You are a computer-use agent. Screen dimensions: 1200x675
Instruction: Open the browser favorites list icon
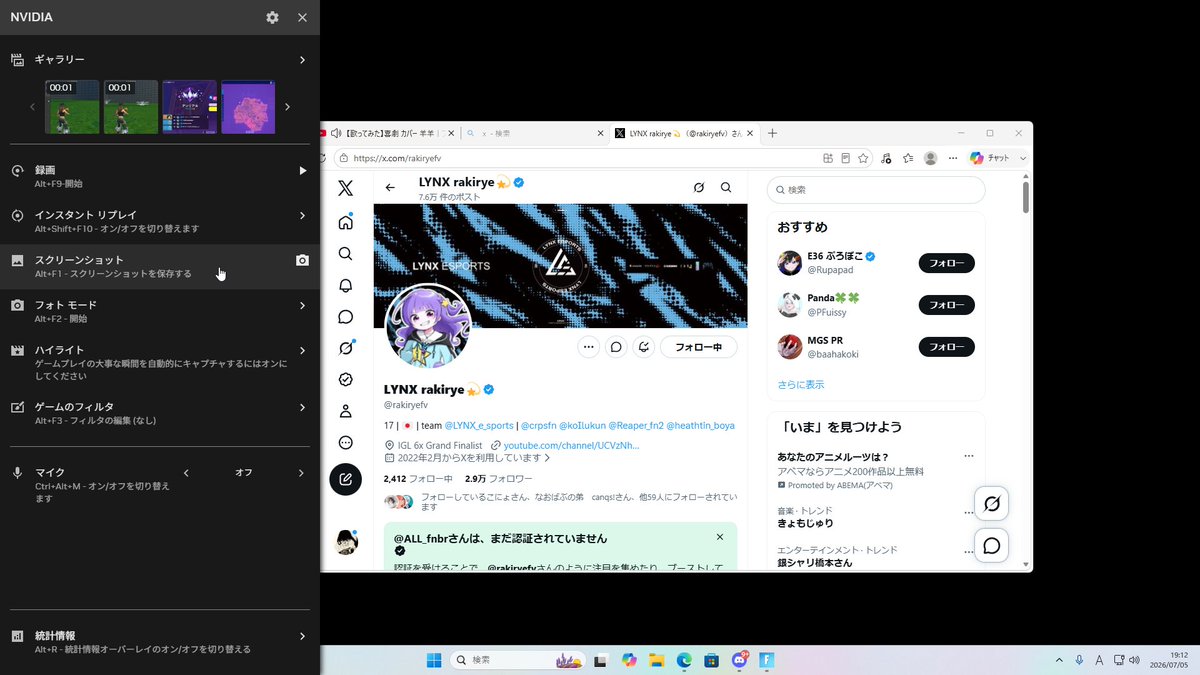point(908,158)
